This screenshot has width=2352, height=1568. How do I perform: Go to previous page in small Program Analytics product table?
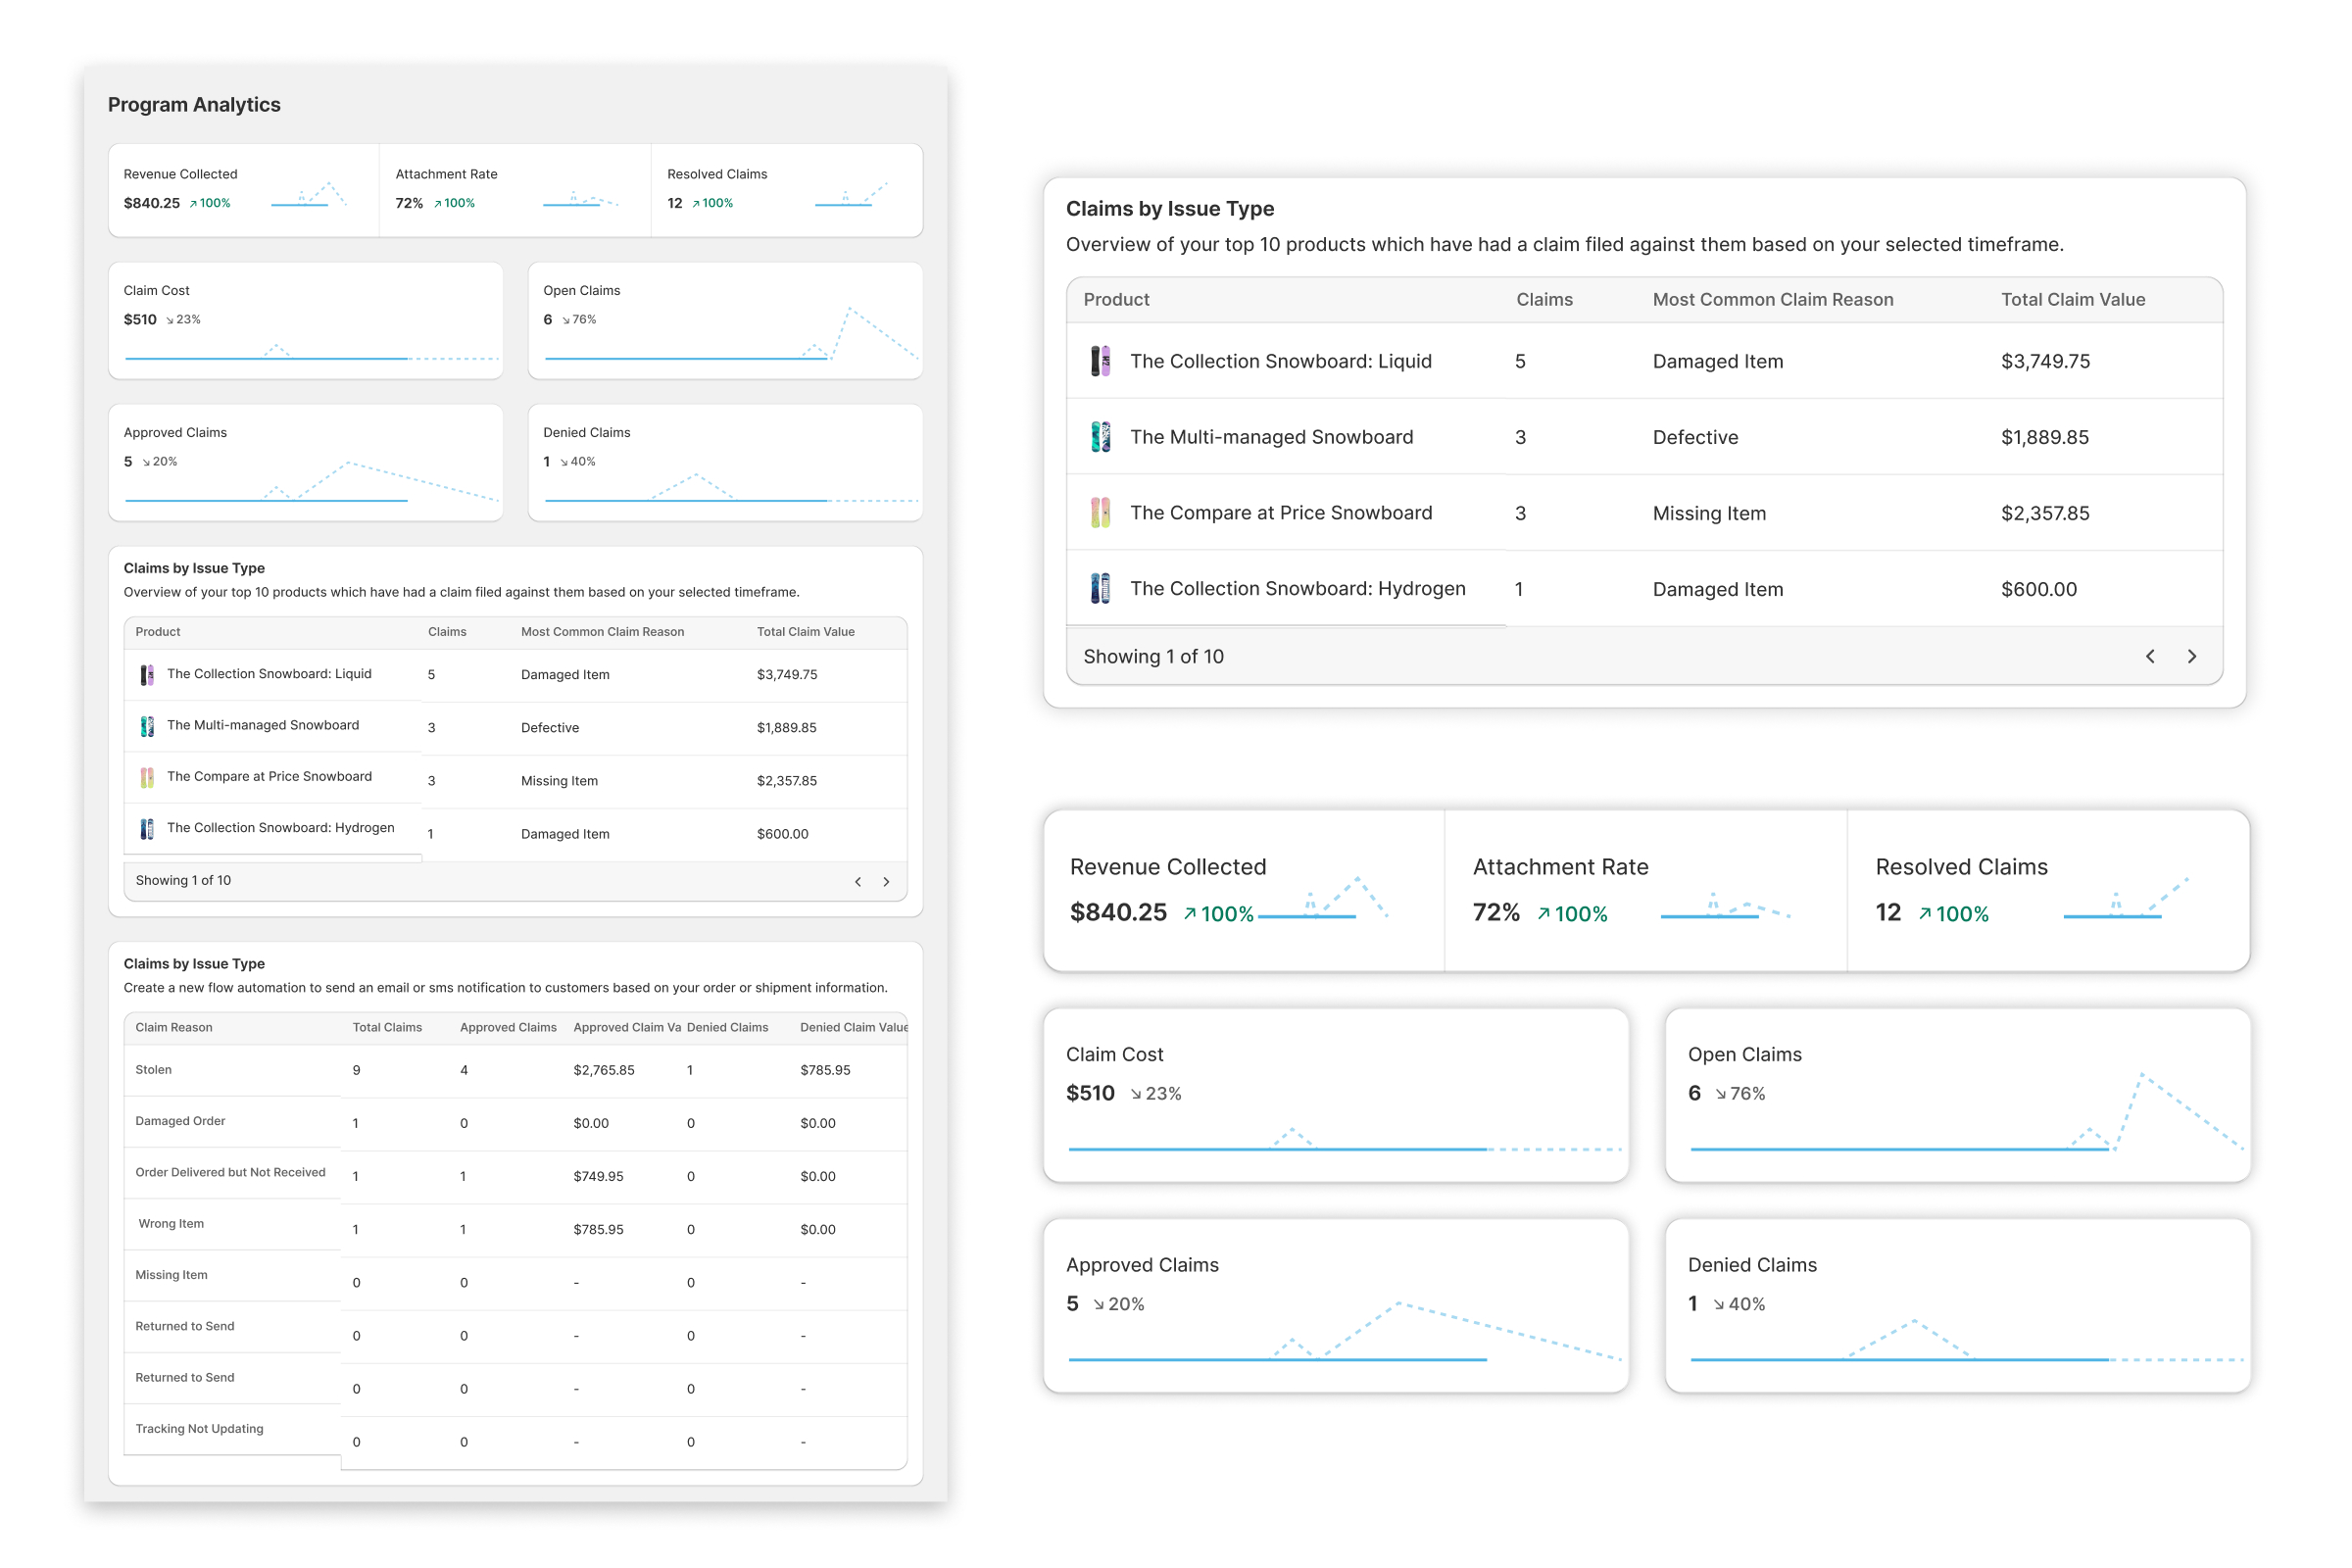tap(858, 881)
